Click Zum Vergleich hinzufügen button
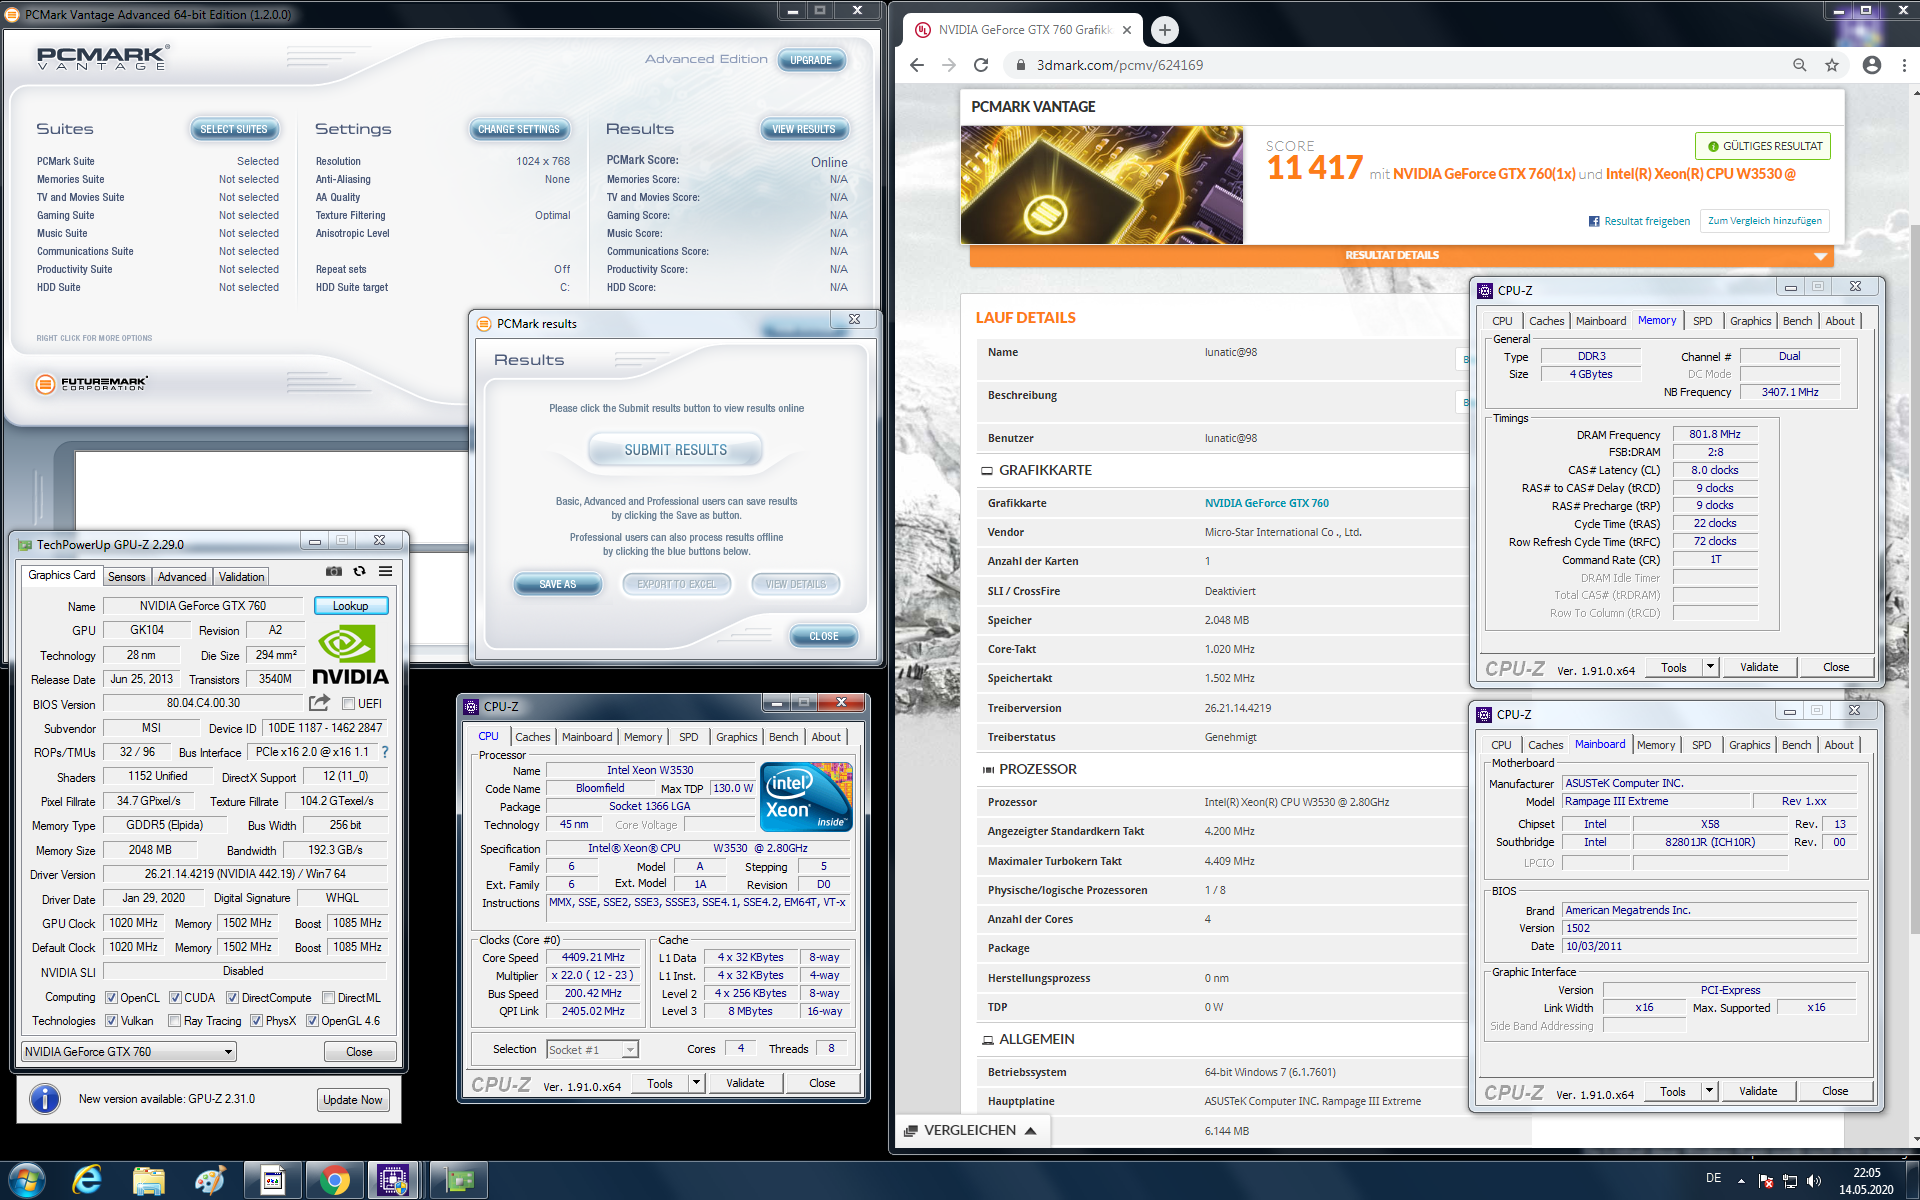Screen dimensions: 1920x1200 tap(1765, 221)
